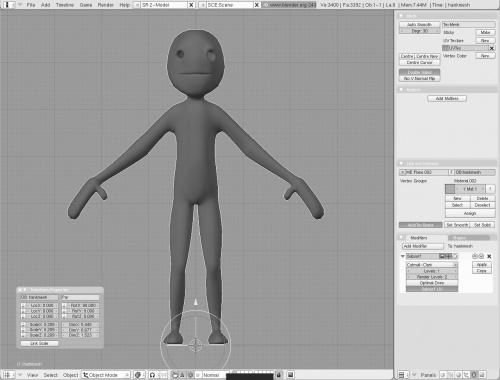Toggle Optimal Draw in Subsurf modifier
500x380 pixels.
point(432,283)
